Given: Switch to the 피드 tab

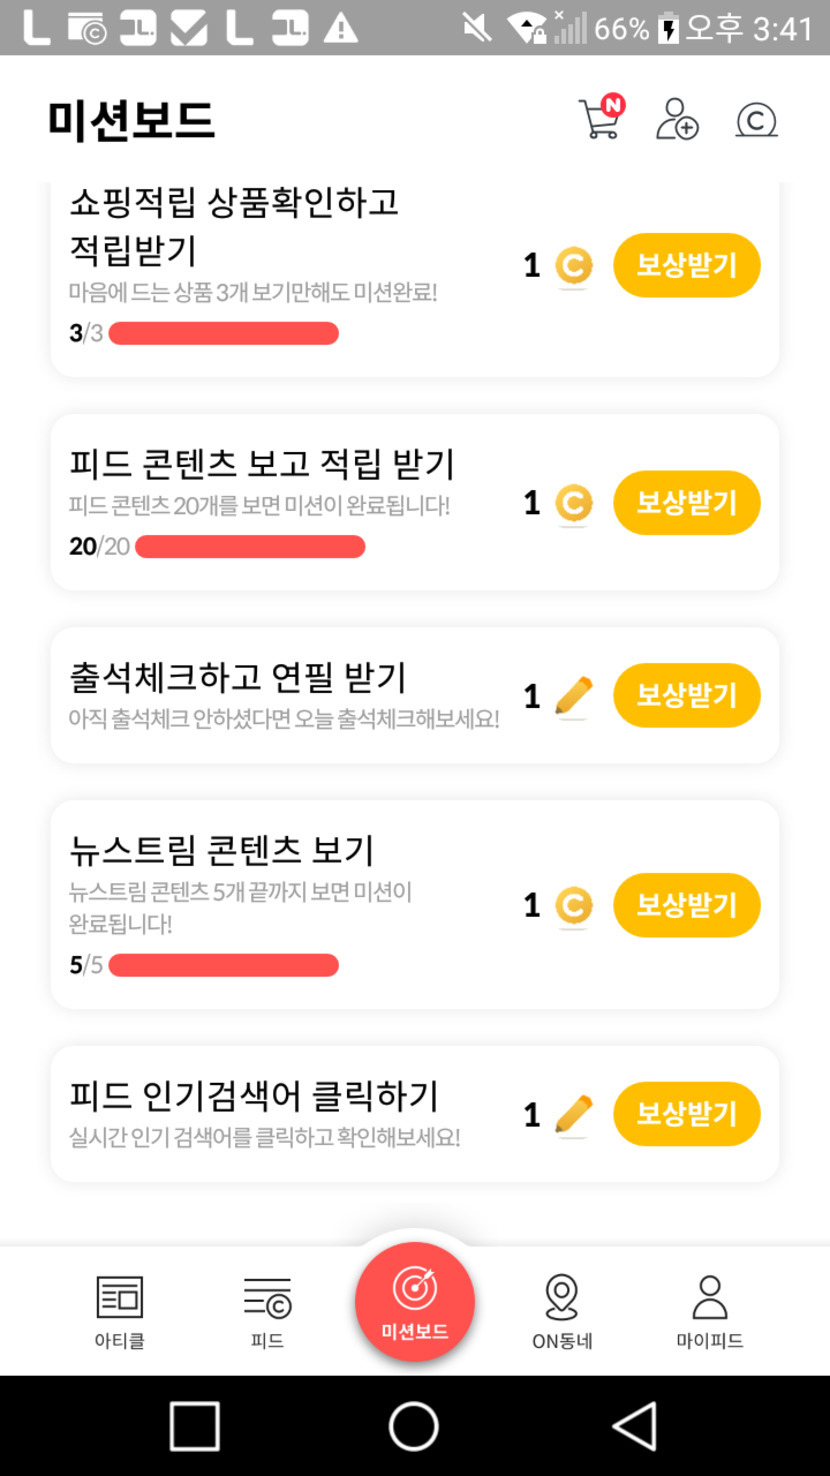Looking at the screenshot, I should [267, 1312].
